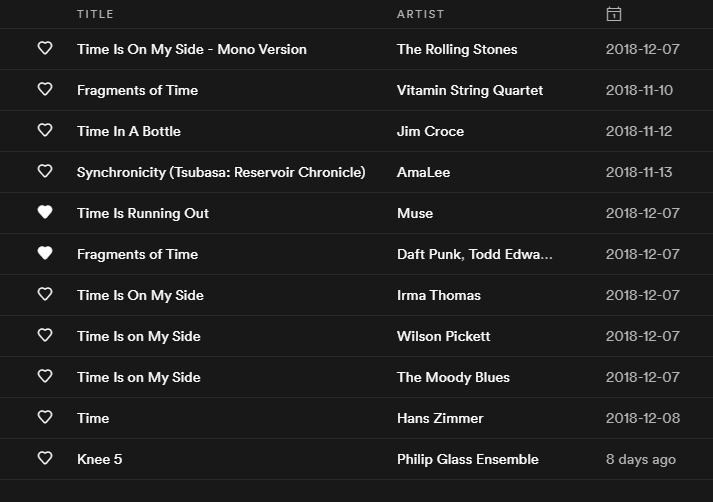Viewport: 713px width, 502px height.
Task: Like the Irma Thomas track
Action: coord(45,295)
